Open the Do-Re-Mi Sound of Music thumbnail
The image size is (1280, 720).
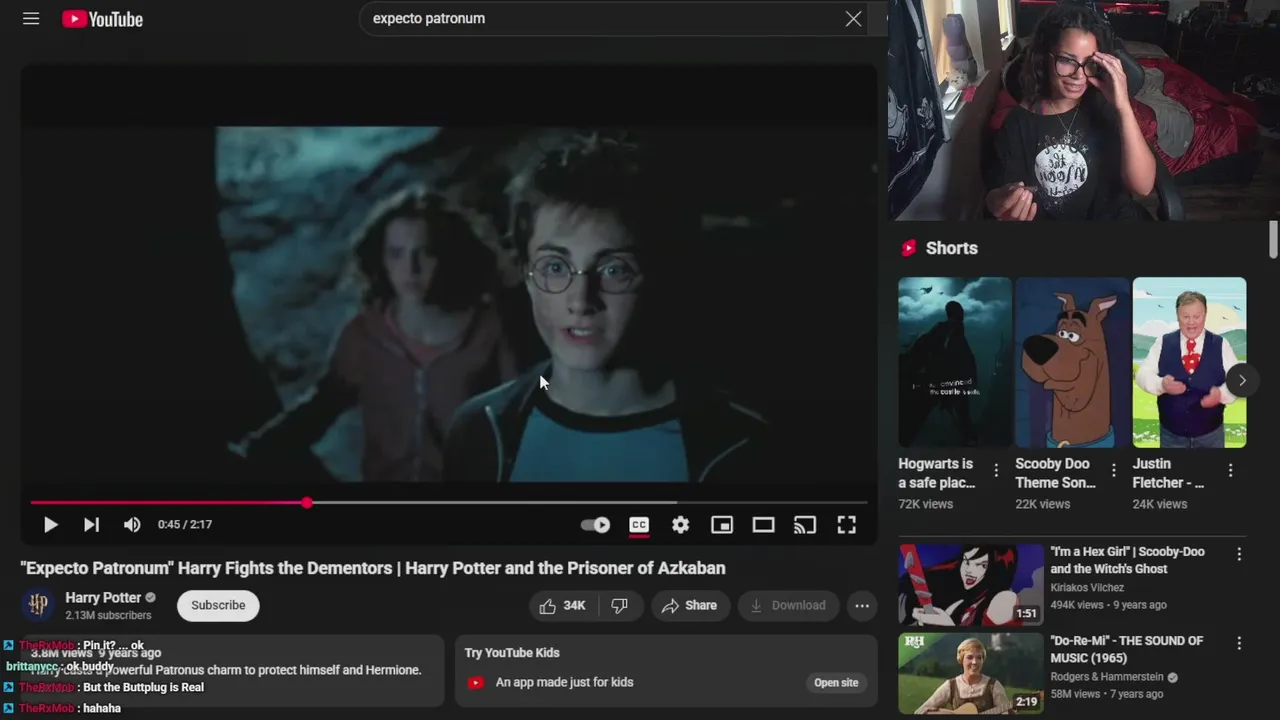click(970, 673)
